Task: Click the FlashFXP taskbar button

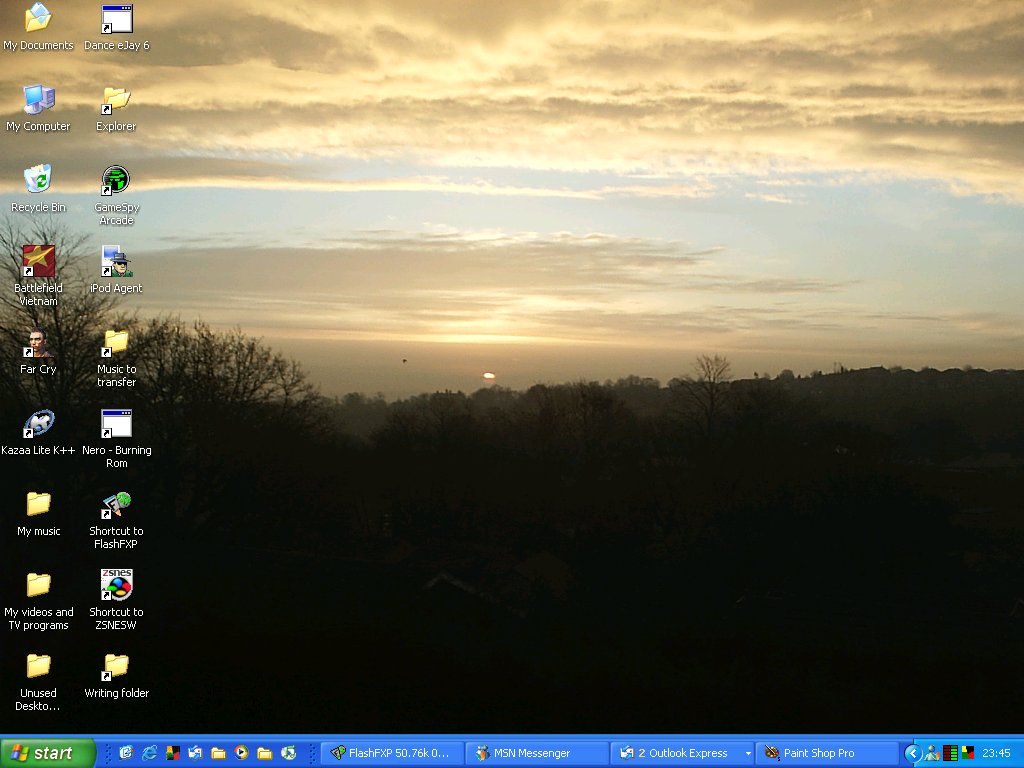Action: click(x=392, y=753)
